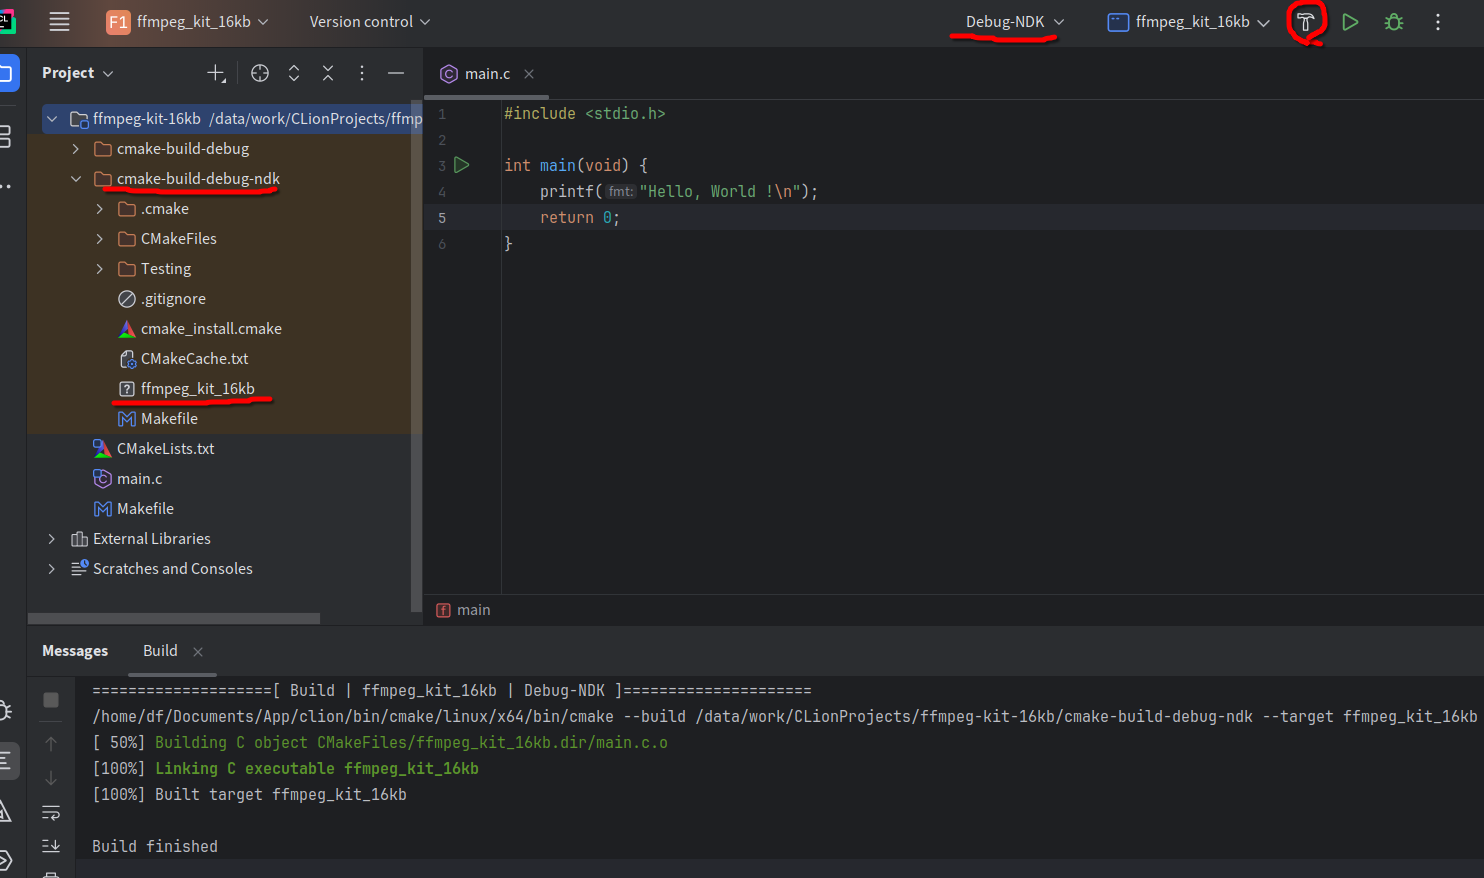Expand the CMakeFiles folder

[x=99, y=239]
